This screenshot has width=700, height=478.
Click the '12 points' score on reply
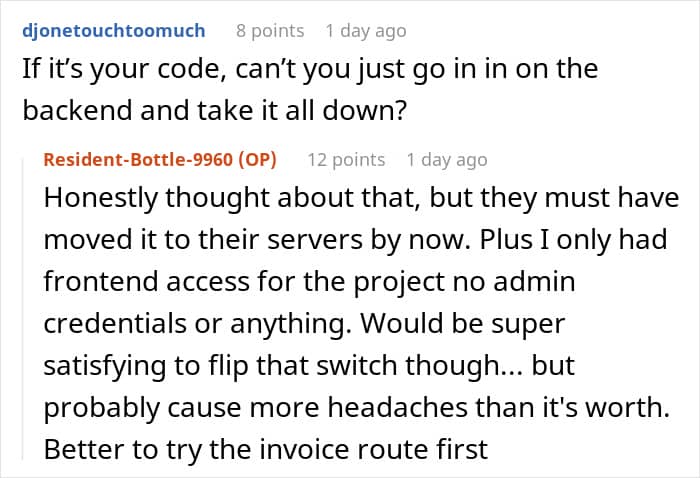click(x=346, y=159)
